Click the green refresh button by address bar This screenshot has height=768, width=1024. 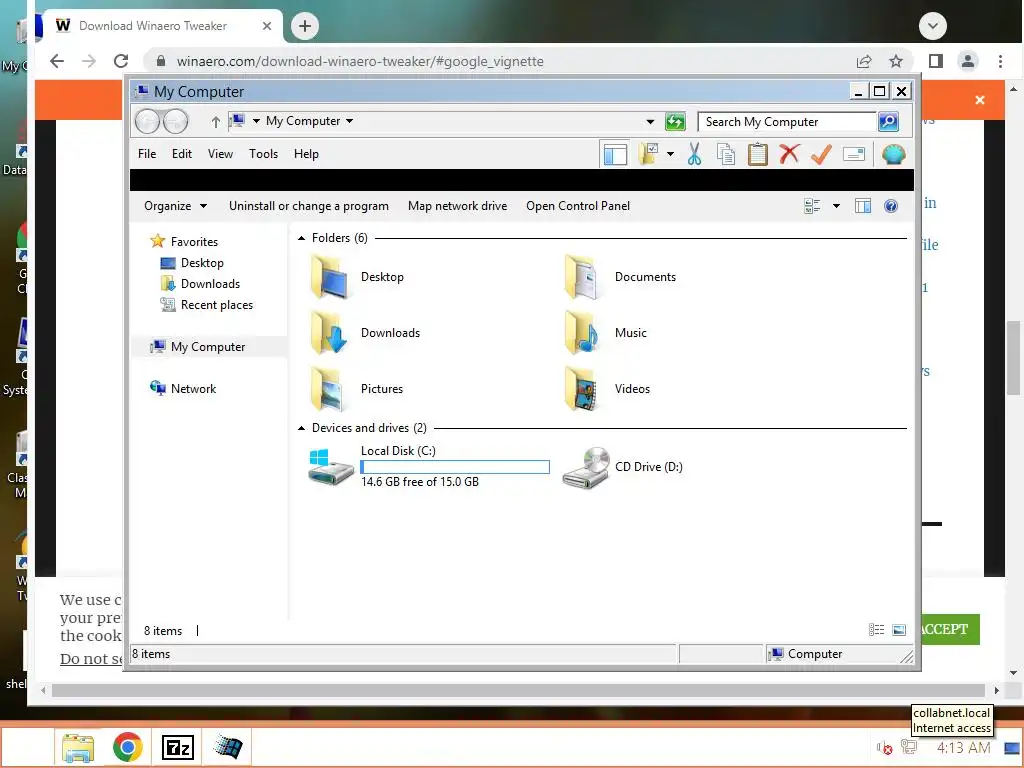coord(675,121)
